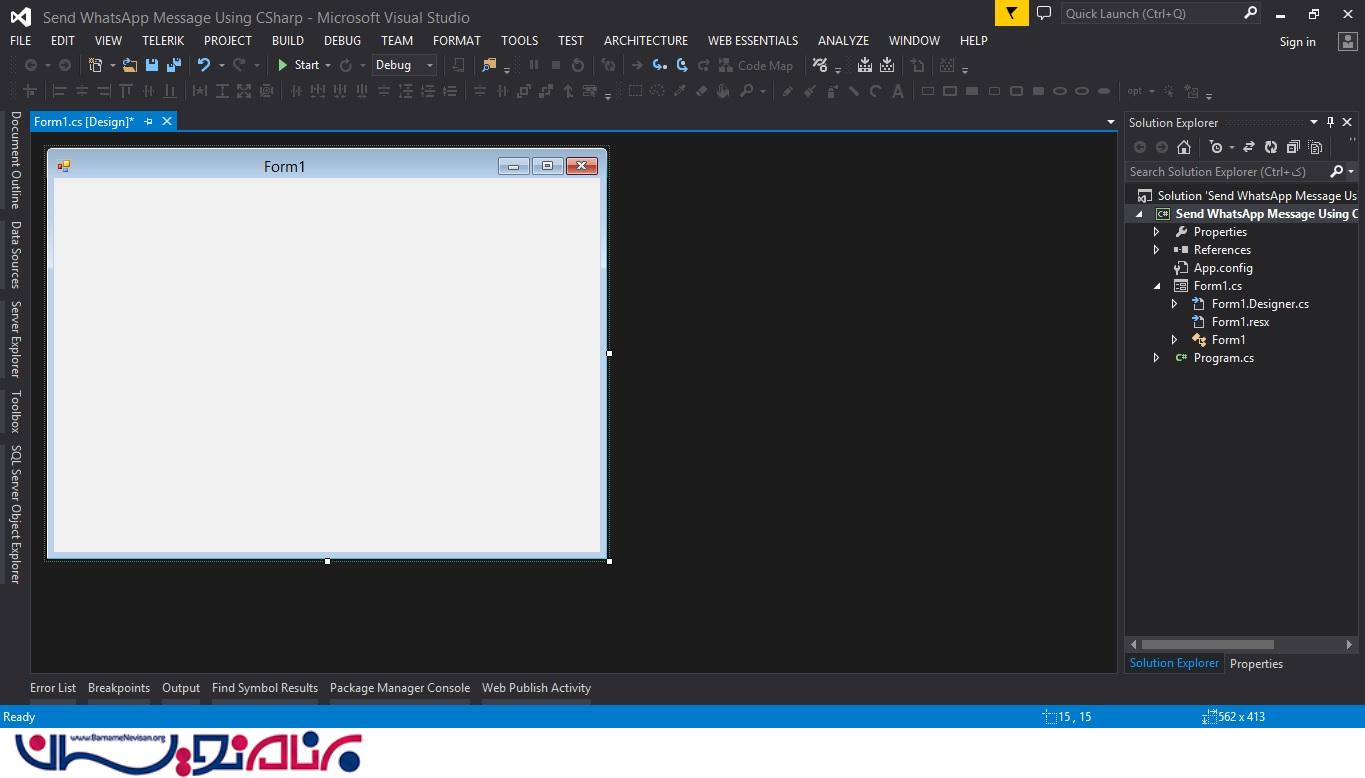
Task: Open the BUILD menu
Action: [287, 41]
